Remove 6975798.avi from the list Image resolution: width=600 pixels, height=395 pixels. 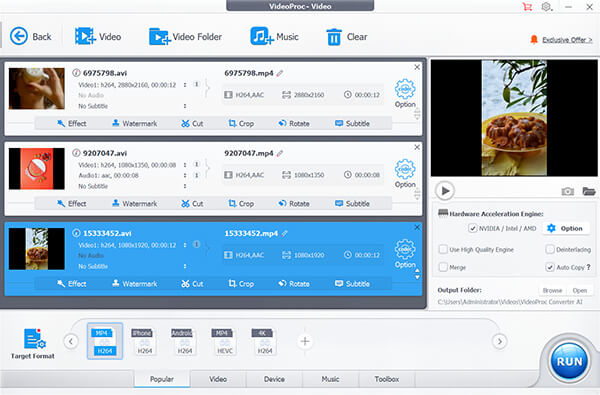[417, 67]
